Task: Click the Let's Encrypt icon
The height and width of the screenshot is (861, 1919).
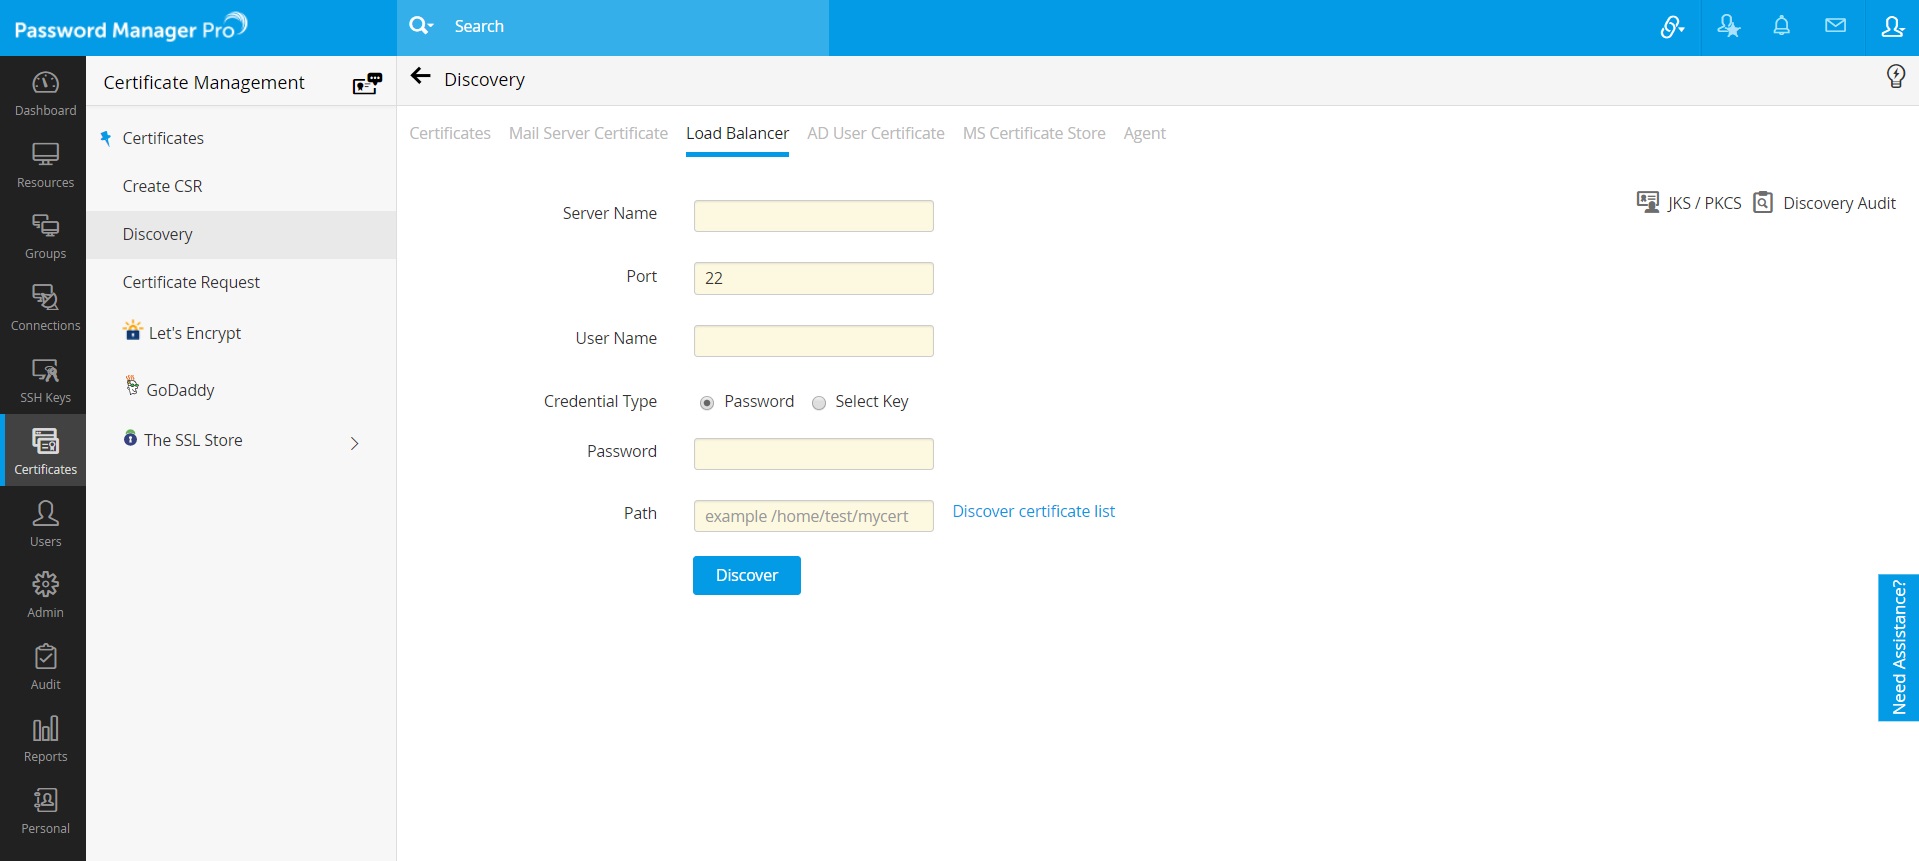Action: pos(133,330)
